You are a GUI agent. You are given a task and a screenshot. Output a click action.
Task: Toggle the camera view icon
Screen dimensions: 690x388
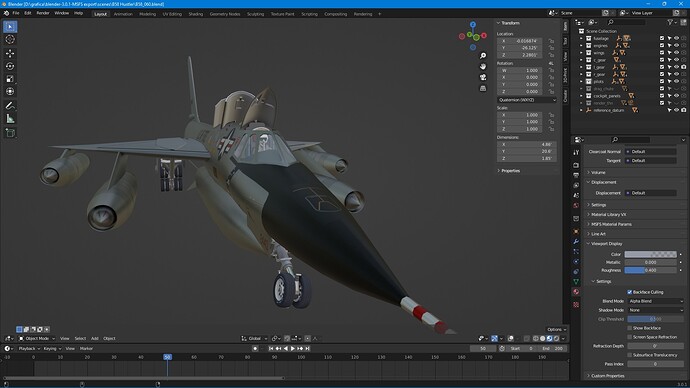(x=483, y=77)
